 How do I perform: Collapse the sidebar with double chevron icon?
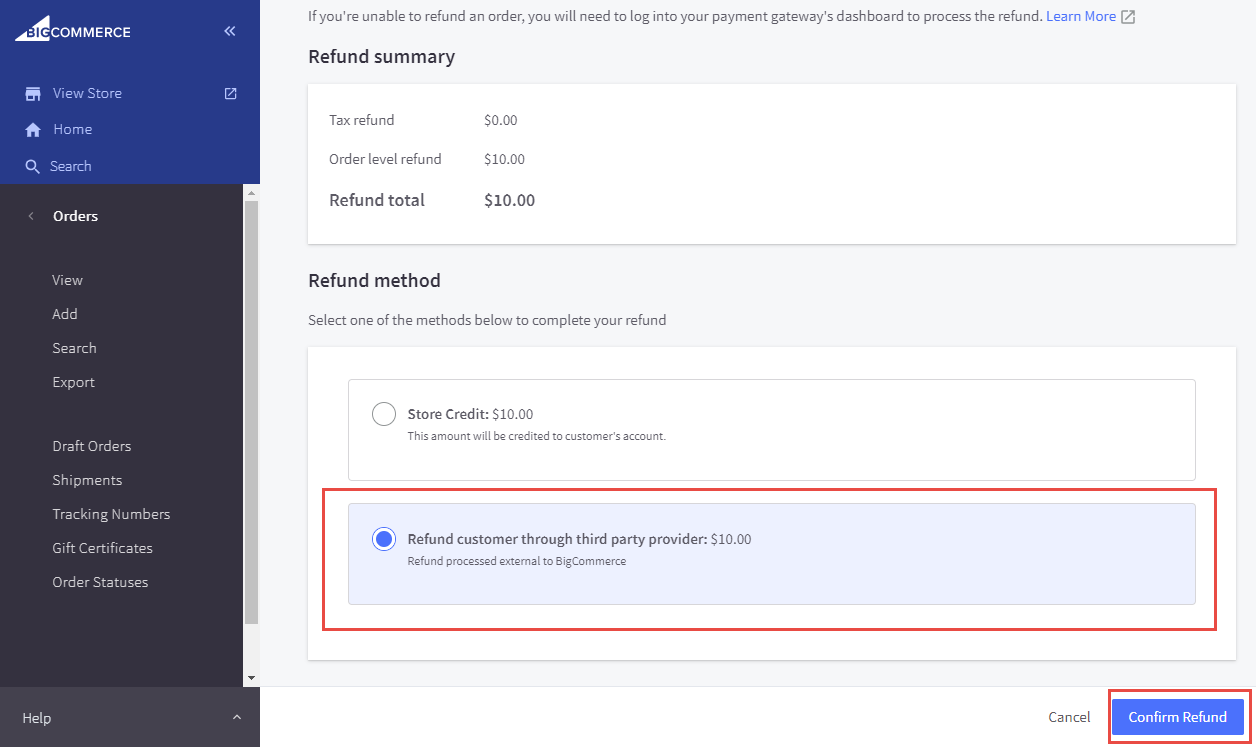[x=230, y=31]
